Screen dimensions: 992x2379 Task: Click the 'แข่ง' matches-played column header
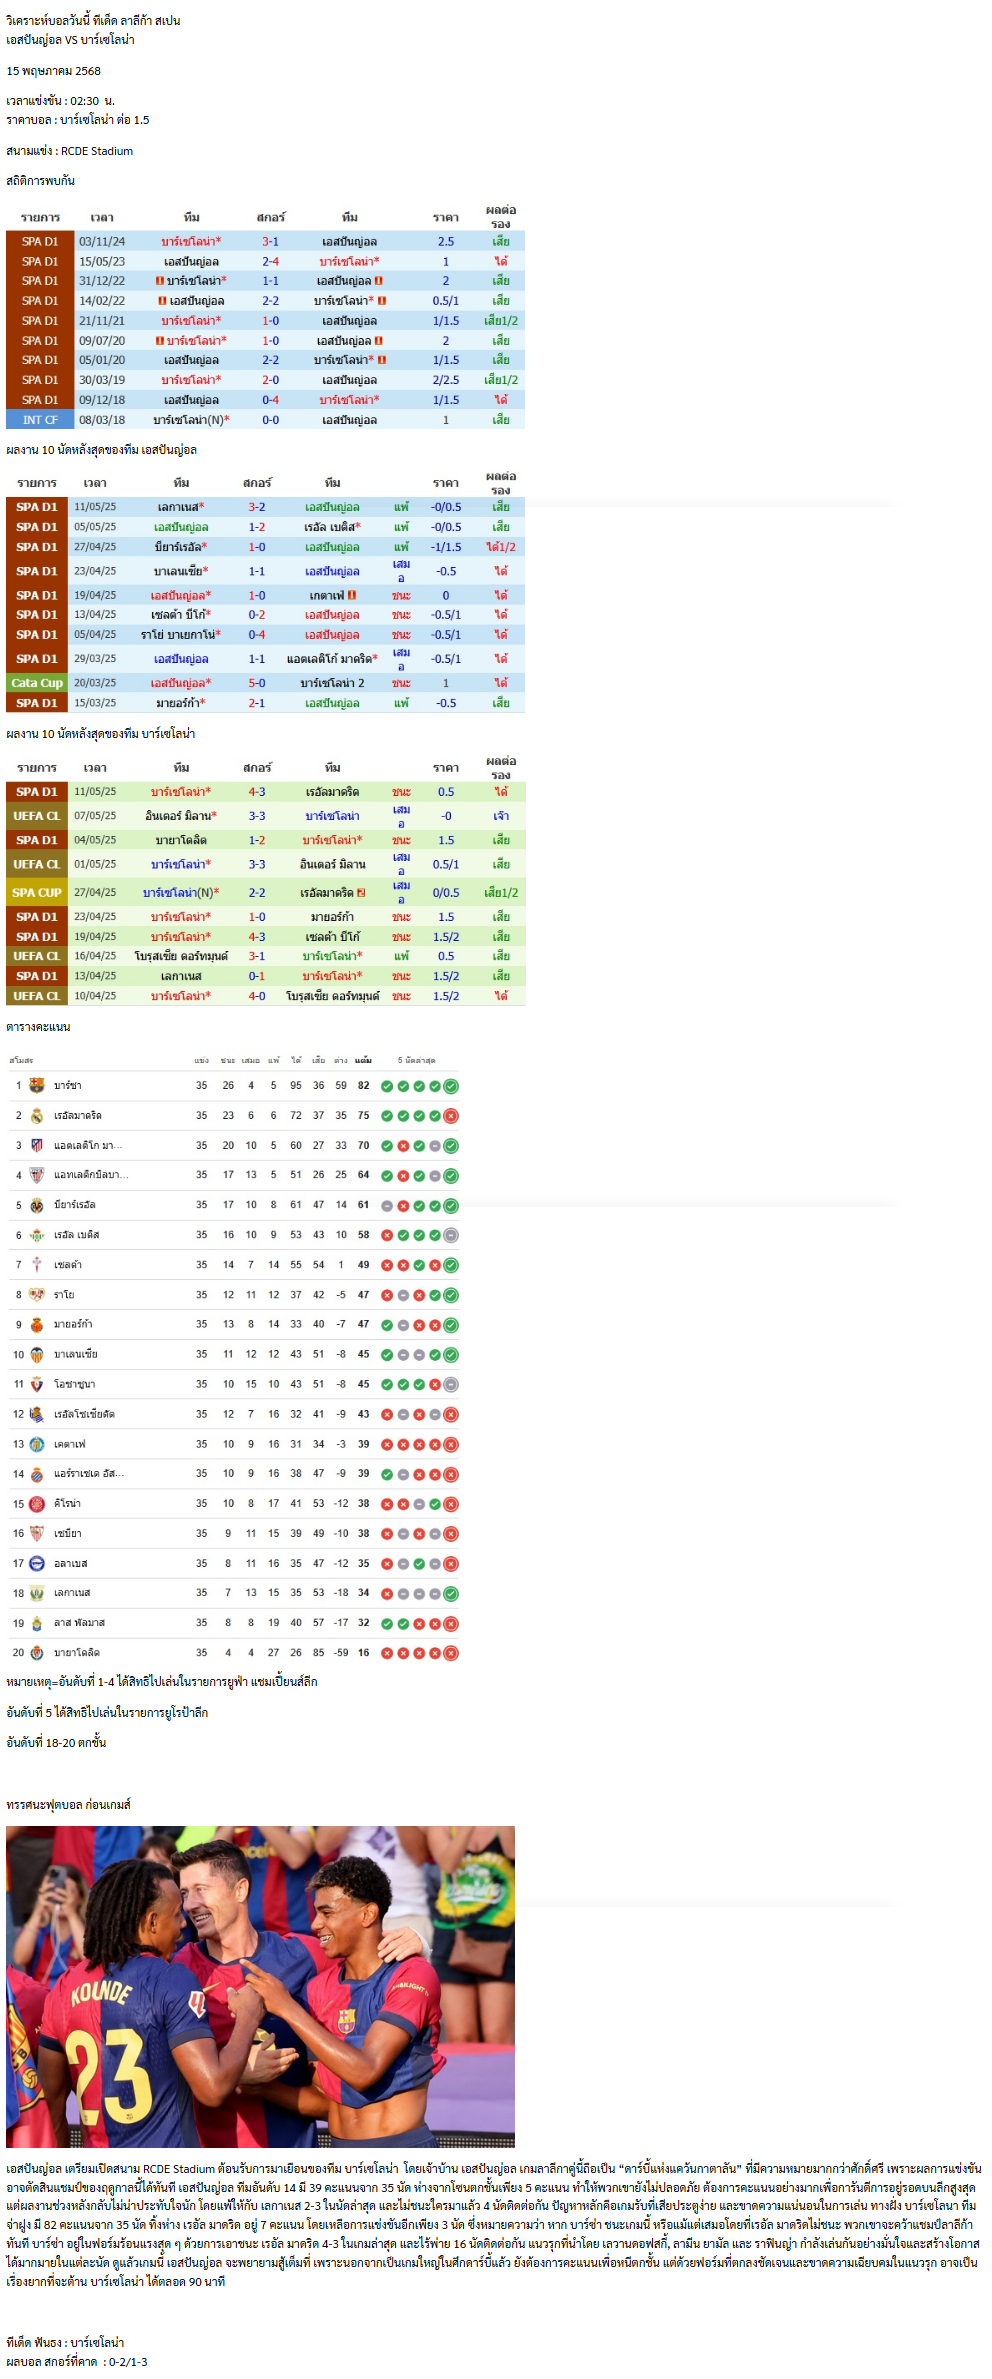[202, 1060]
